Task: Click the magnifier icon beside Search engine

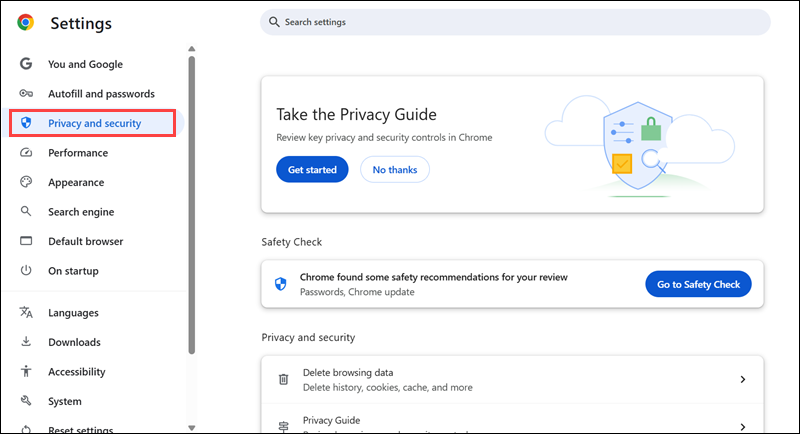Action: pos(26,211)
